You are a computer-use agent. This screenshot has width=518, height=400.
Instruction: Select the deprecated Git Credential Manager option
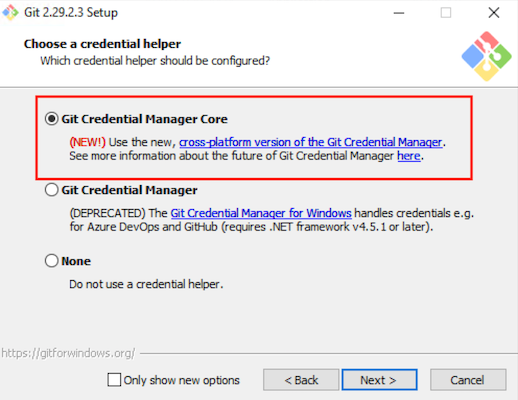coord(52,190)
